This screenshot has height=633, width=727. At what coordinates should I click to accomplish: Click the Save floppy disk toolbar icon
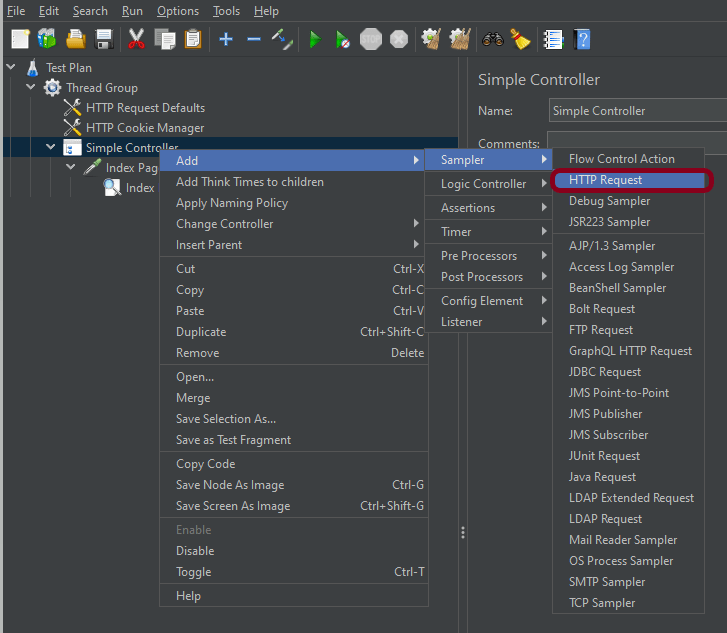(x=103, y=39)
